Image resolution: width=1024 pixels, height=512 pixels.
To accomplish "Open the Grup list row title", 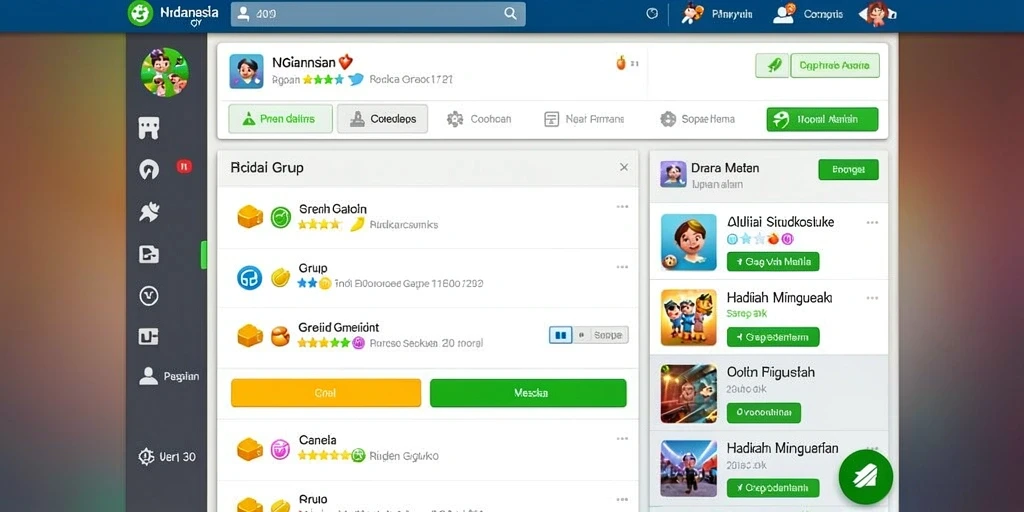I will [313, 268].
